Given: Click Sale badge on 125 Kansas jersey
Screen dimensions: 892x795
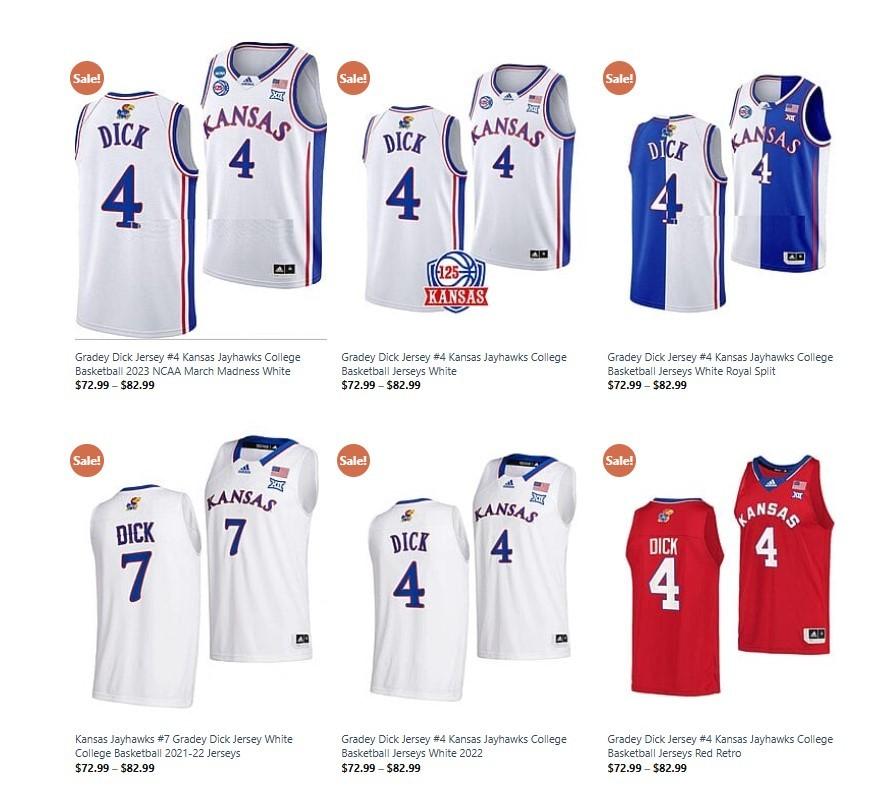Looking at the screenshot, I should point(353,78).
